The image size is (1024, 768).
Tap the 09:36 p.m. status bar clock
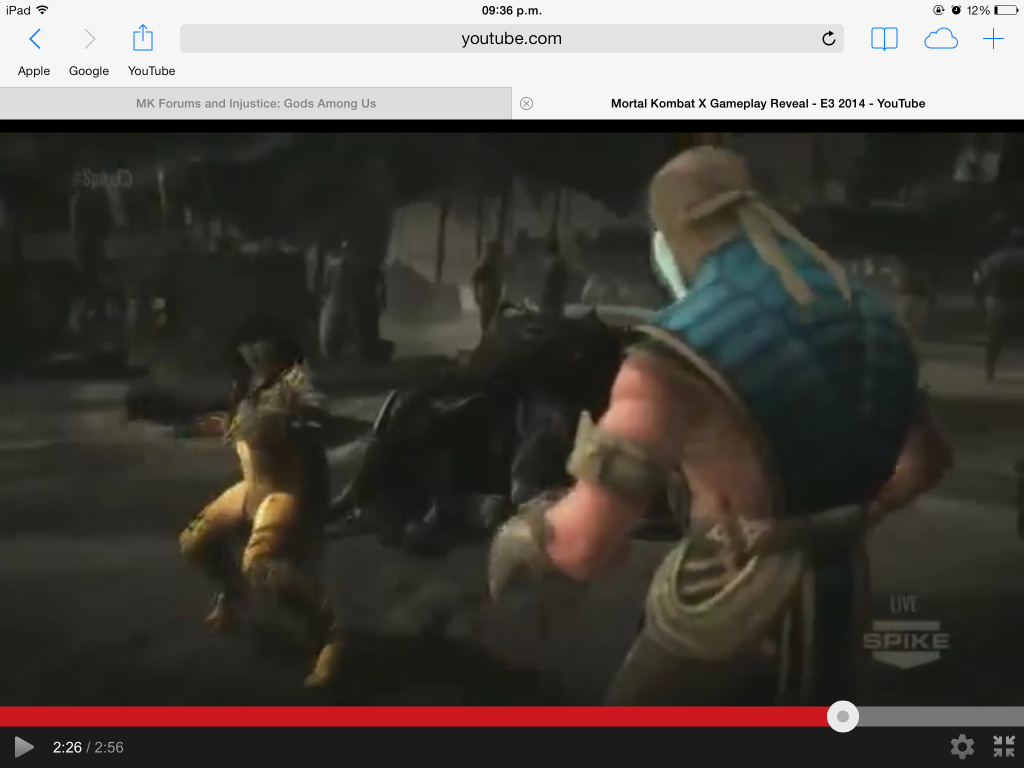[x=511, y=10]
